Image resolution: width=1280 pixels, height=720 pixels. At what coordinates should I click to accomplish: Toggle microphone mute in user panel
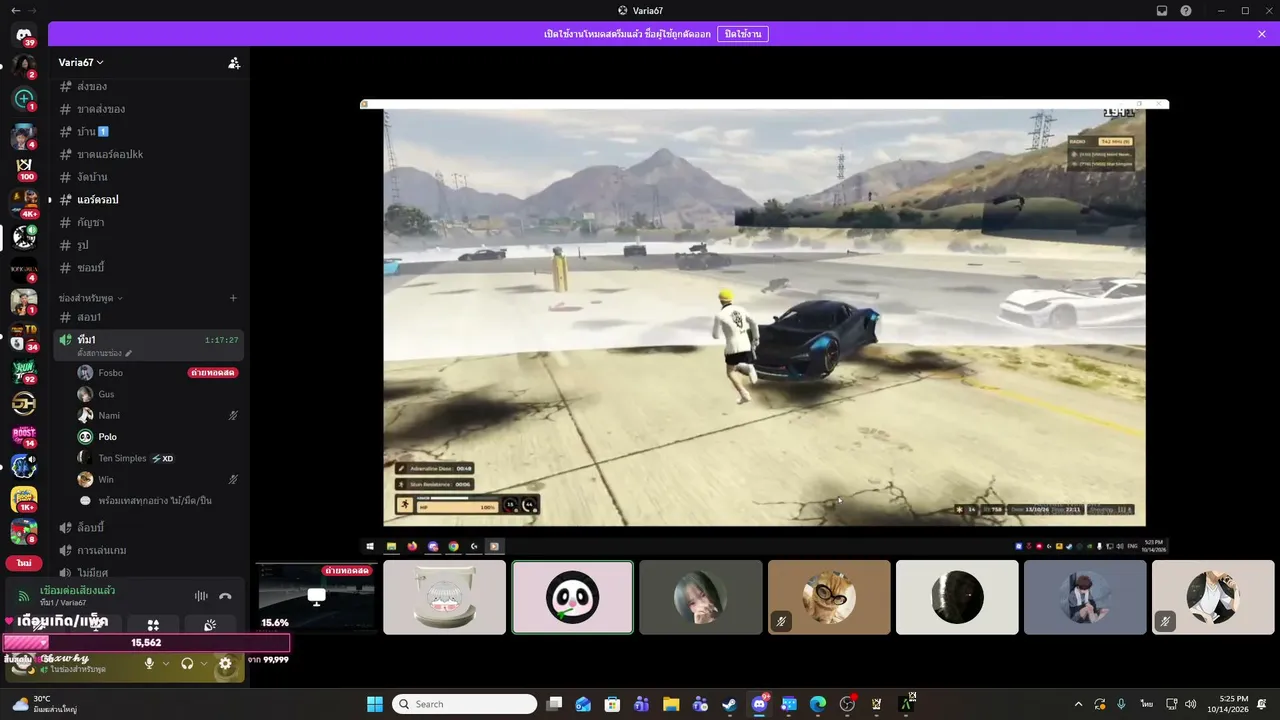[149, 663]
